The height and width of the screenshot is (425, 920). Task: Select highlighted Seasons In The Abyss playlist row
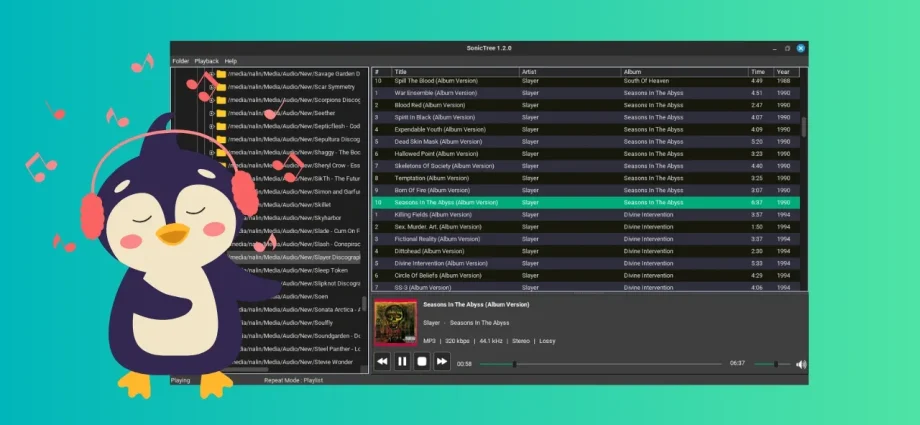click(x=586, y=203)
